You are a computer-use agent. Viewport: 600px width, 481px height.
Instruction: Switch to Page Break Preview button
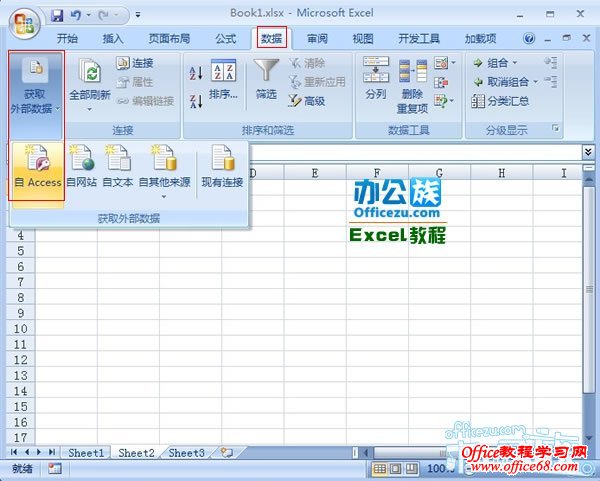coord(411,469)
